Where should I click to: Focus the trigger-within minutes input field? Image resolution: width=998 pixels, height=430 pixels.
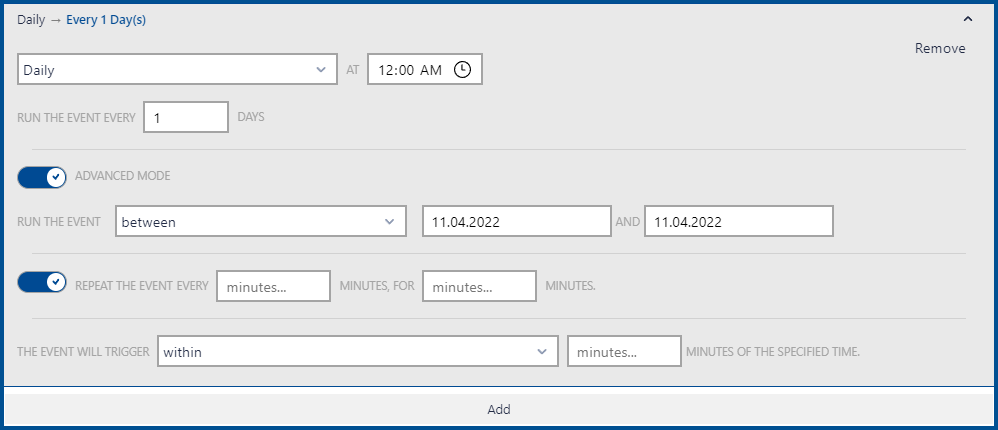[x=624, y=352]
